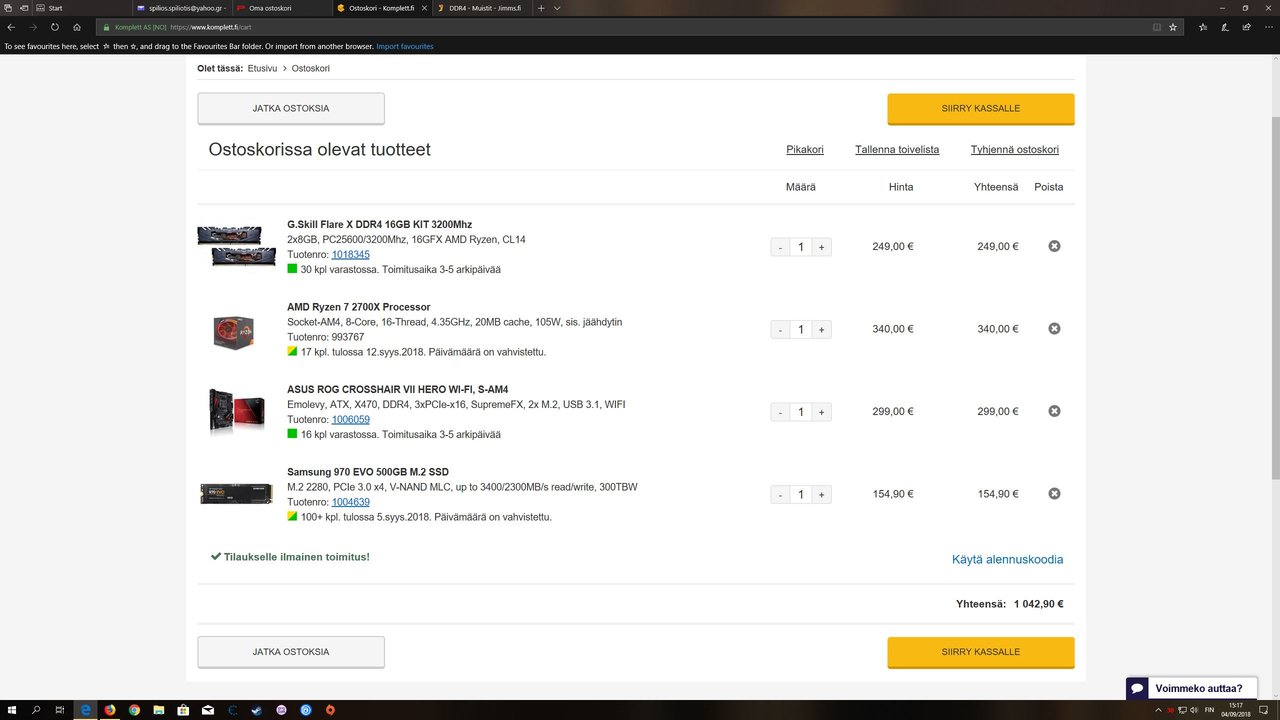Open product number 1006059 link
The height and width of the screenshot is (720, 1280).
(x=351, y=420)
